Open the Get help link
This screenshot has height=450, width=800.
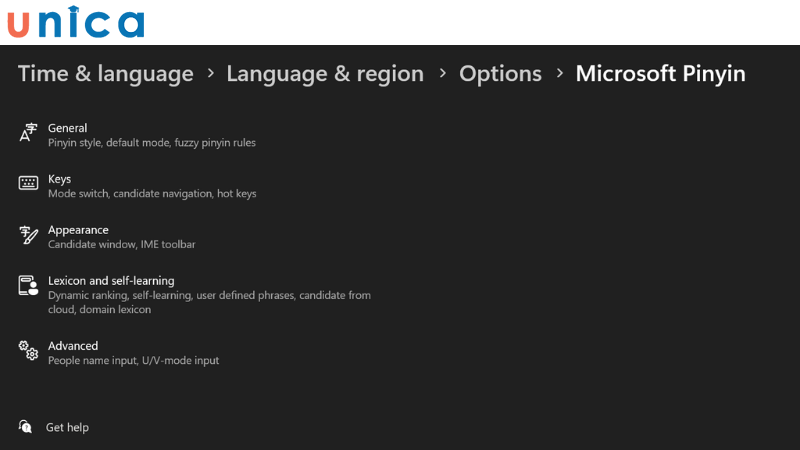67,427
